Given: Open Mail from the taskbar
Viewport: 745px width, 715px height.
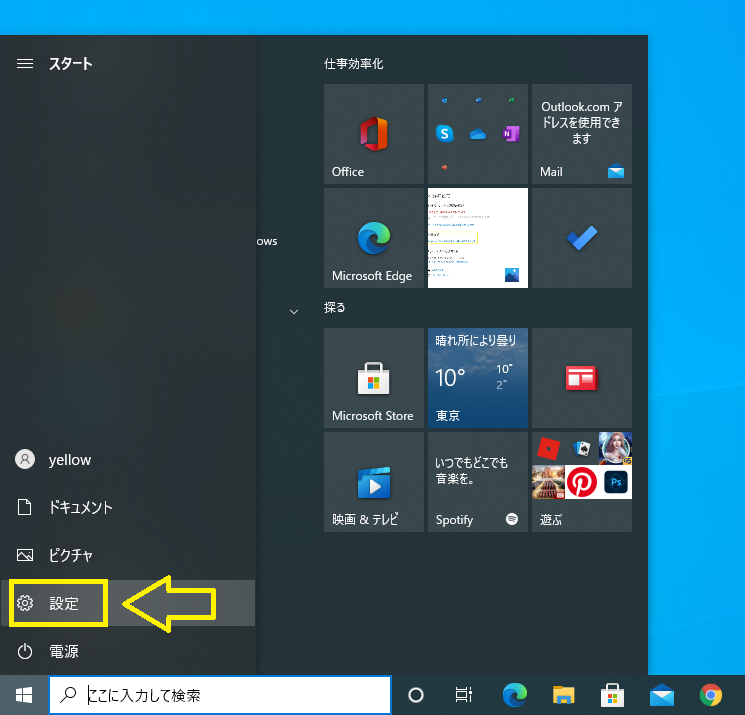Looking at the screenshot, I should (x=662, y=695).
